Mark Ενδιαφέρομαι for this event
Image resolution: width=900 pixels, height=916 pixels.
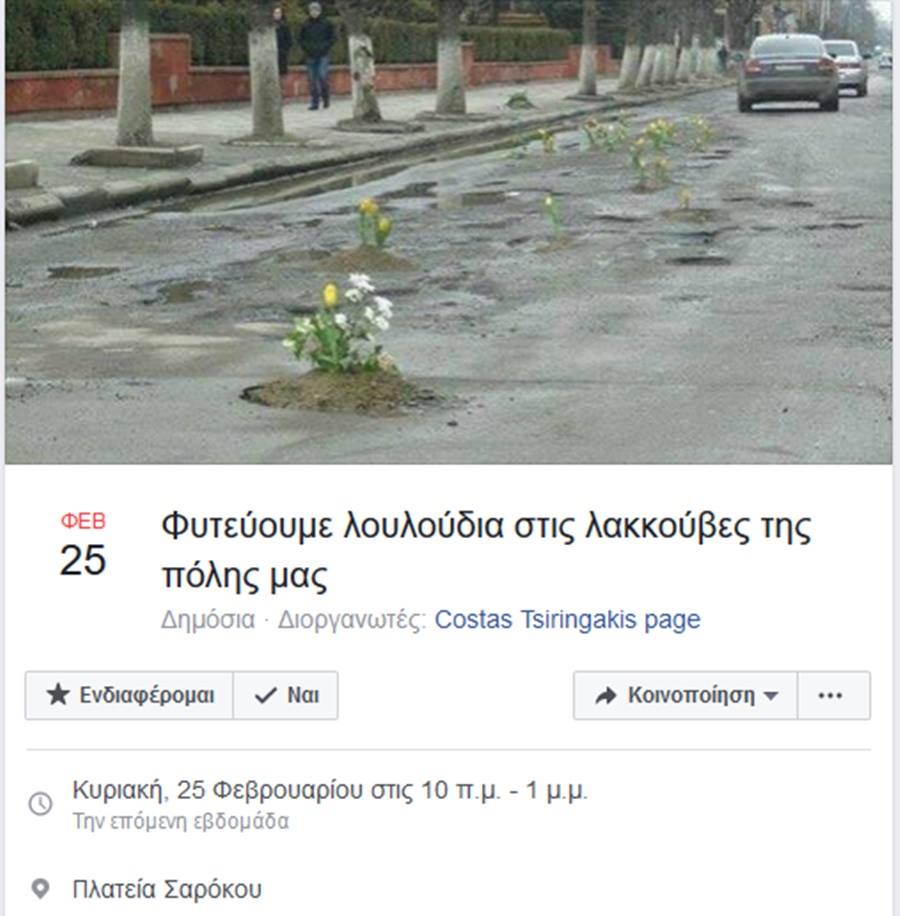(x=129, y=695)
